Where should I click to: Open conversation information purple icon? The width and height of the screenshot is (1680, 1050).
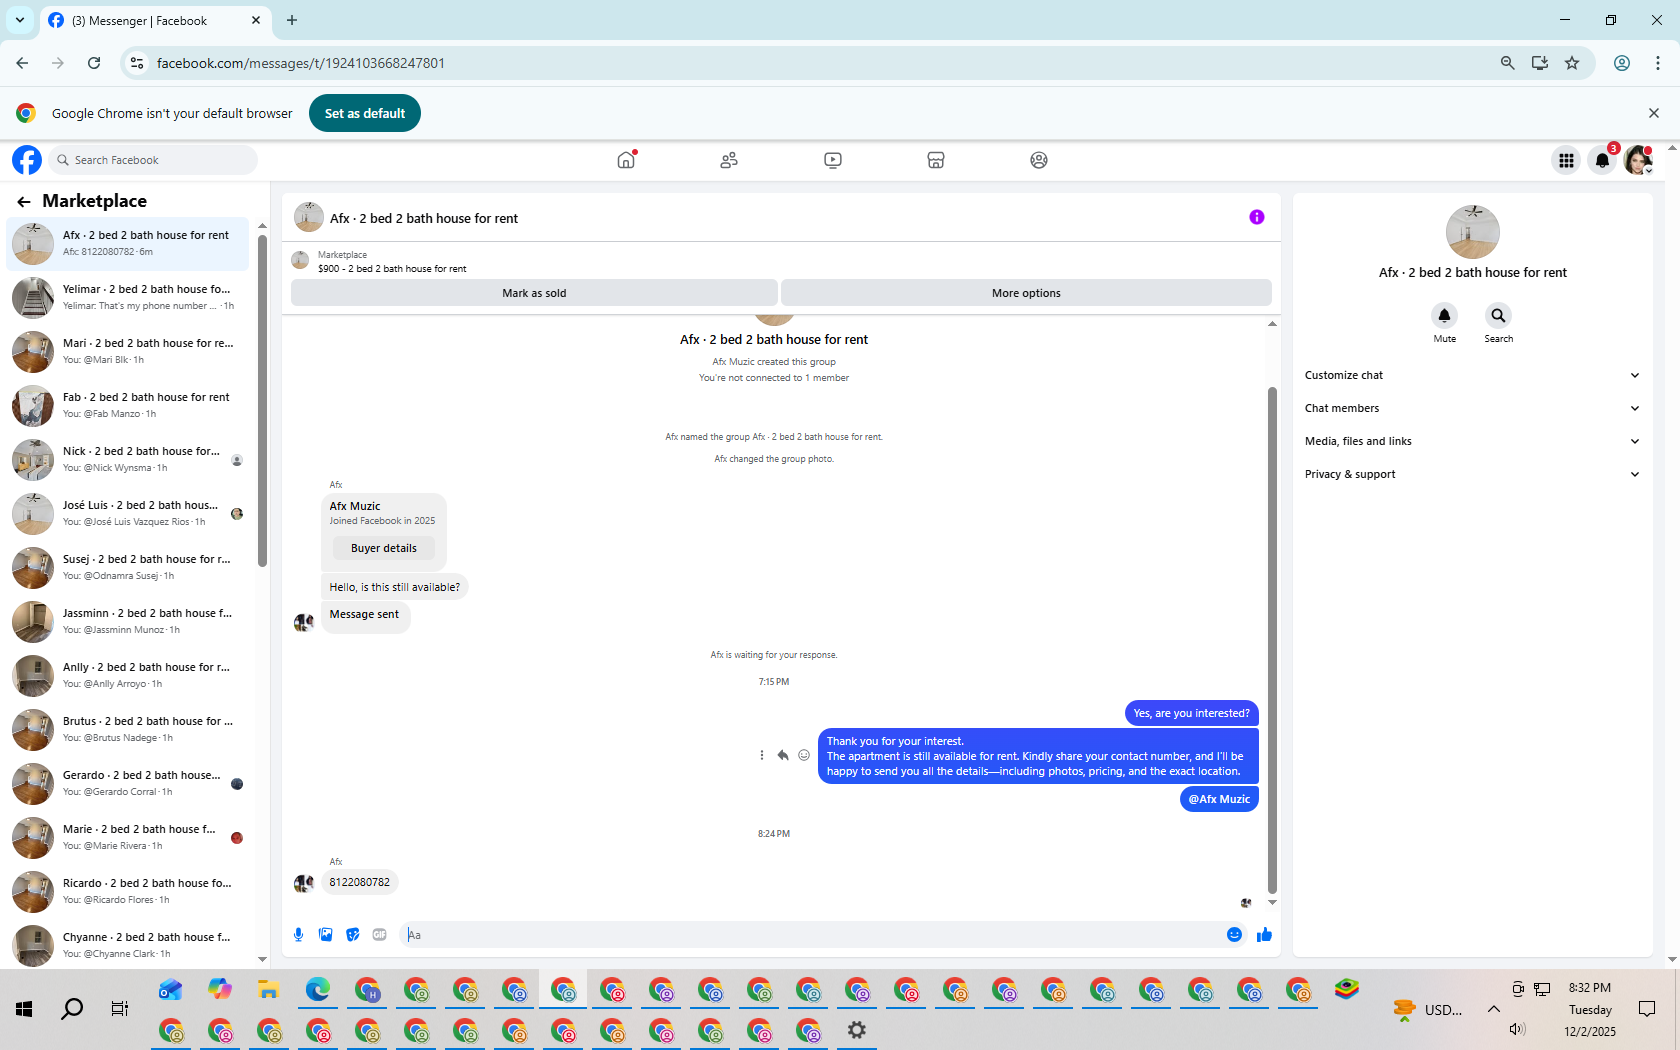pos(1257,217)
